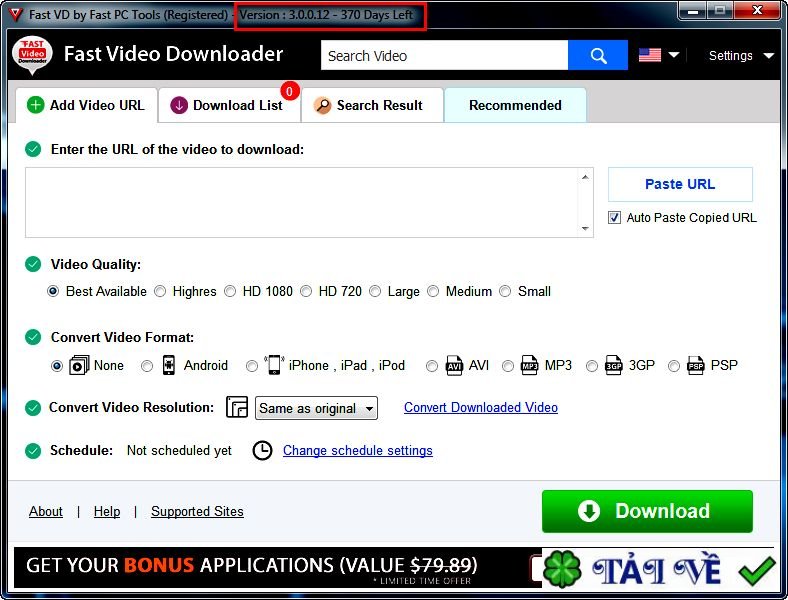This screenshot has height=600, width=788.
Task: Select None convert format radio
Action: click(x=57, y=366)
